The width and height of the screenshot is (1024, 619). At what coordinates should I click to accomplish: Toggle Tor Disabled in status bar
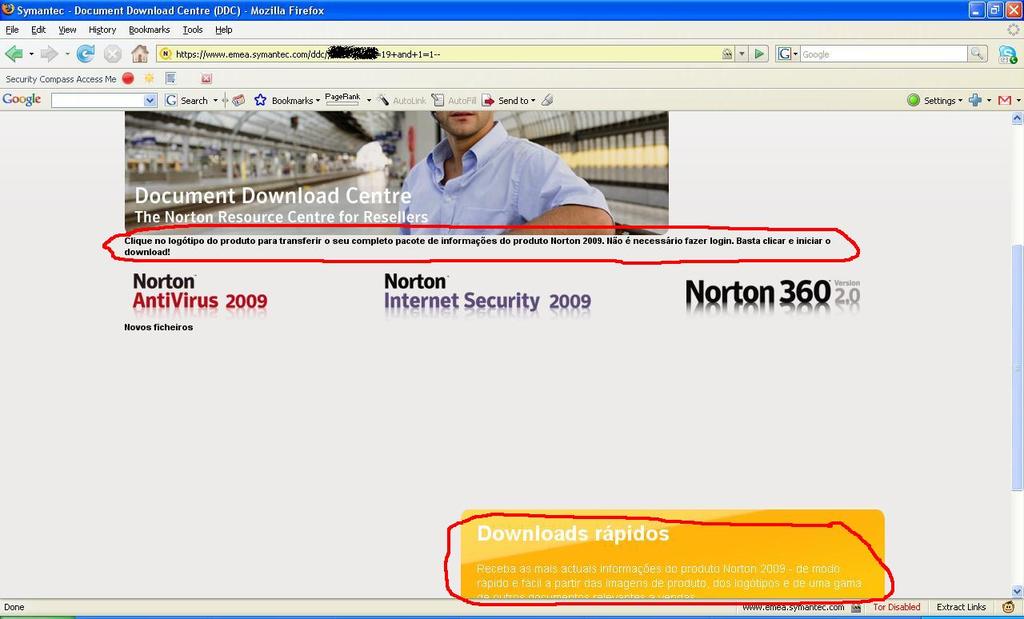point(896,607)
